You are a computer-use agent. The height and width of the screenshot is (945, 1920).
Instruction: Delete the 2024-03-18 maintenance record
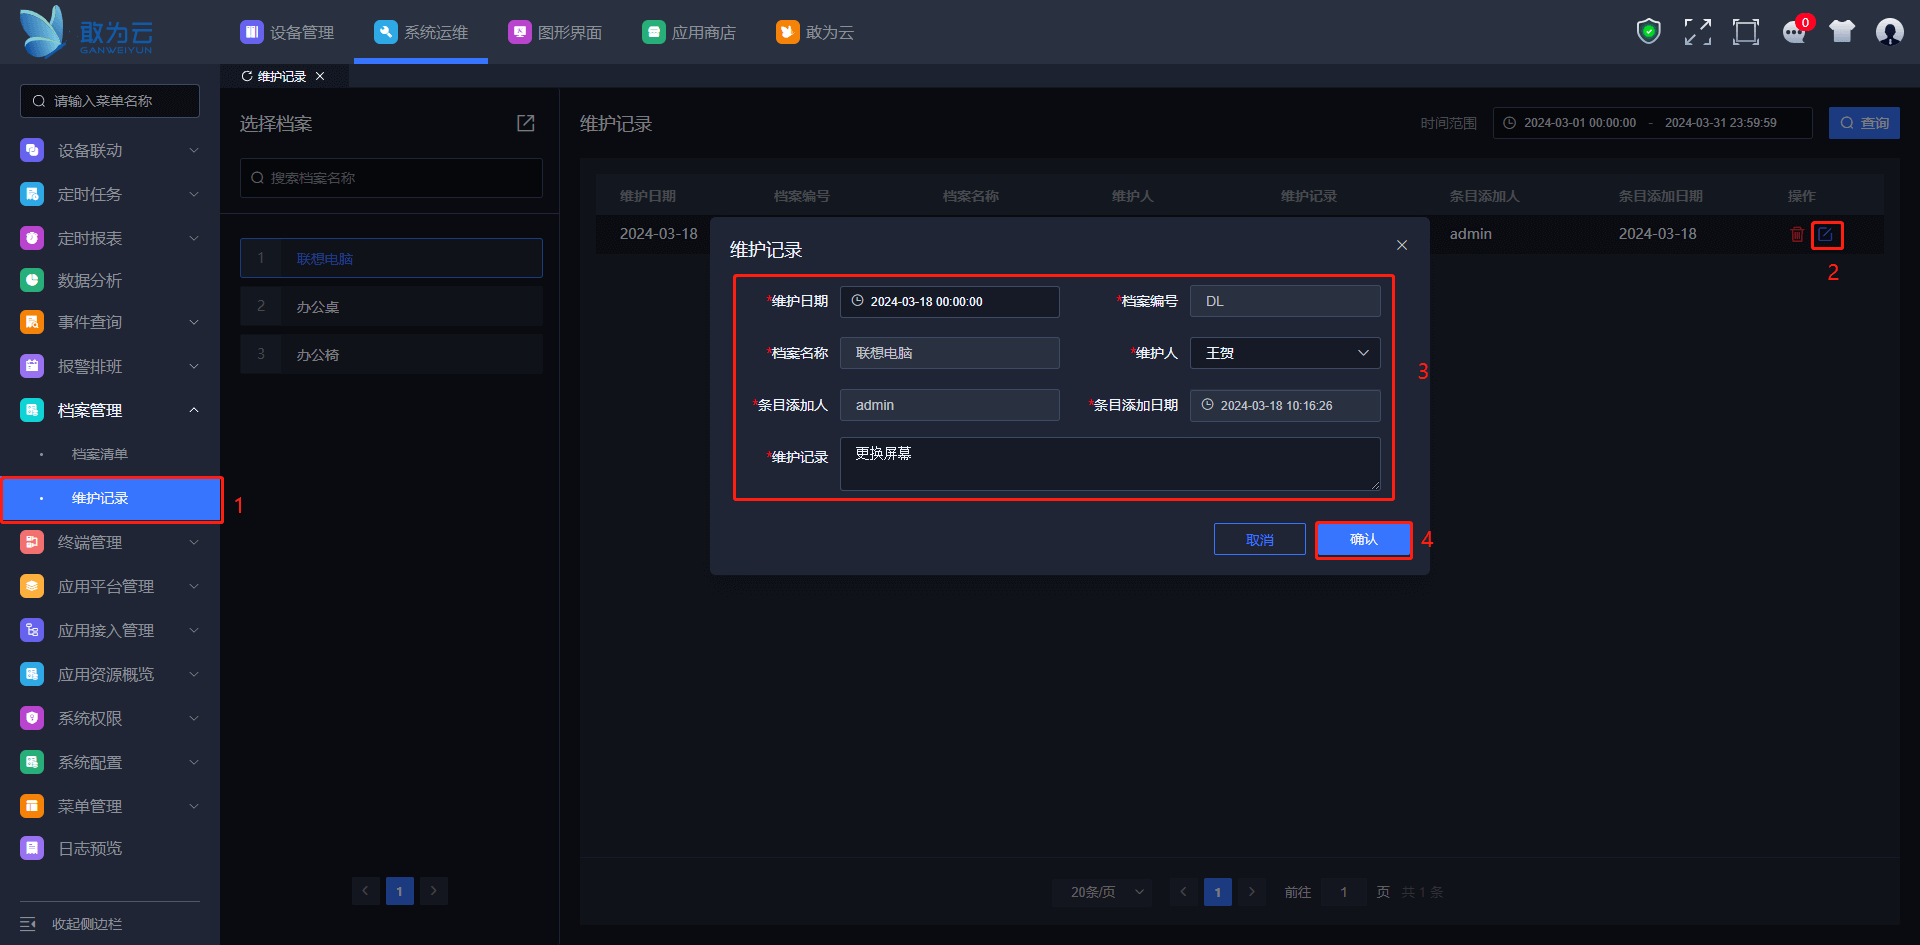click(1797, 234)
